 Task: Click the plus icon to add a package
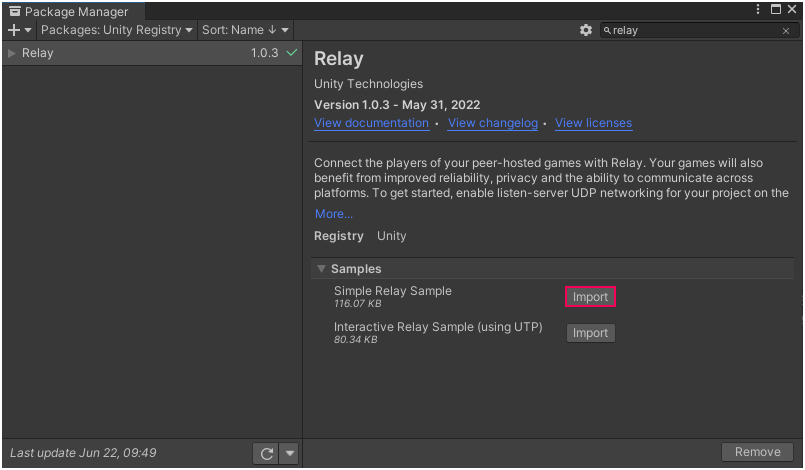(14, 31)
